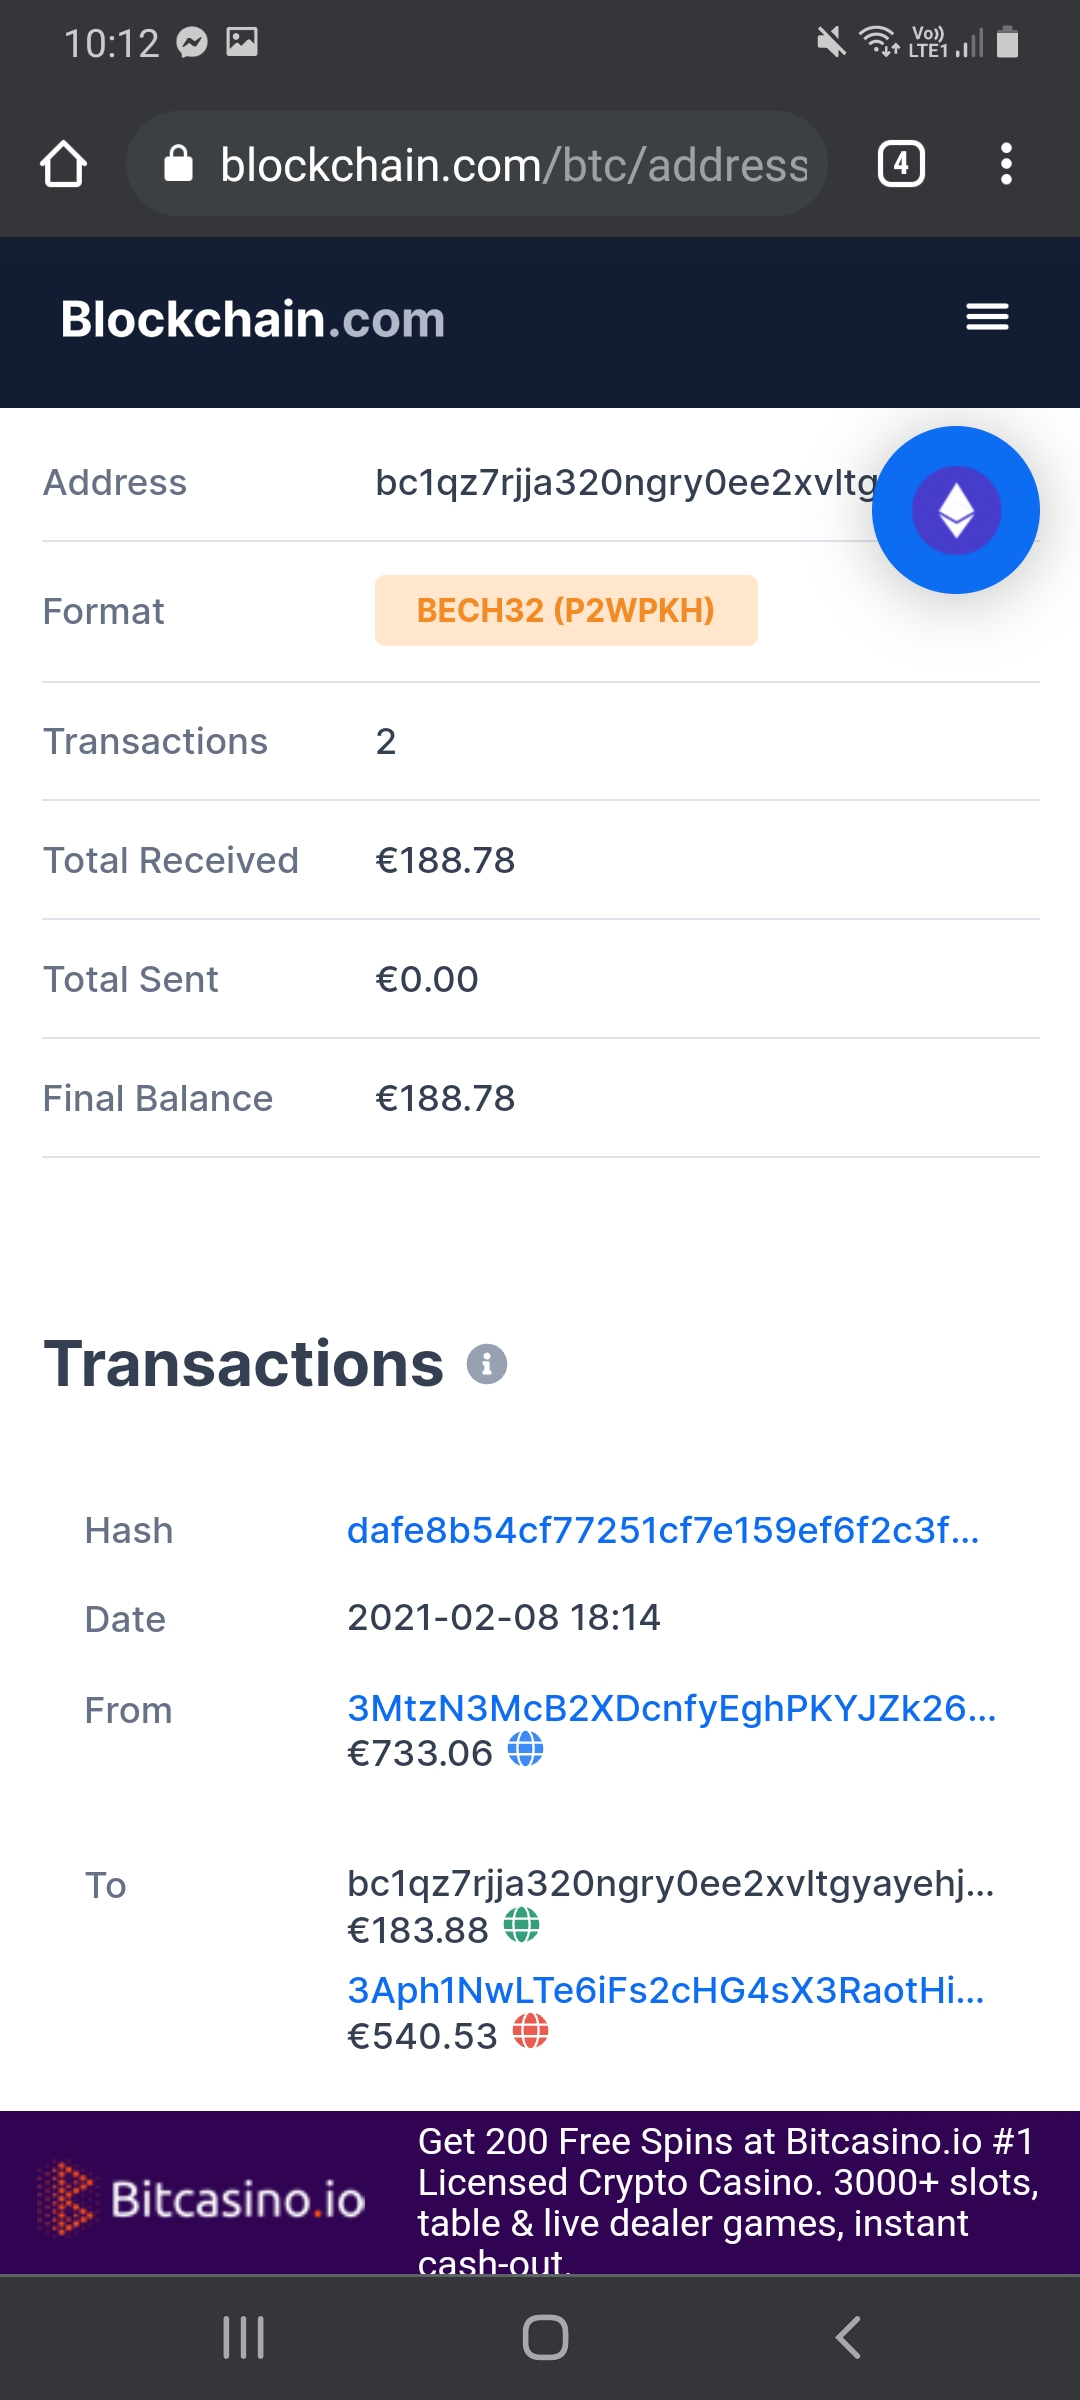
Task: Tap the info icon beside Transactions heading
Action: point(487,1362)
